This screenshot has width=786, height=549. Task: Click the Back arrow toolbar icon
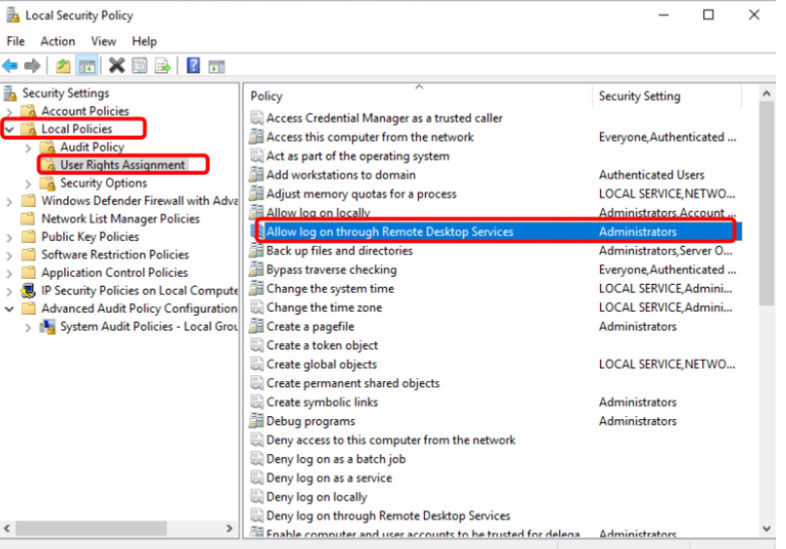pyautogui.click(x=10, y=66)
